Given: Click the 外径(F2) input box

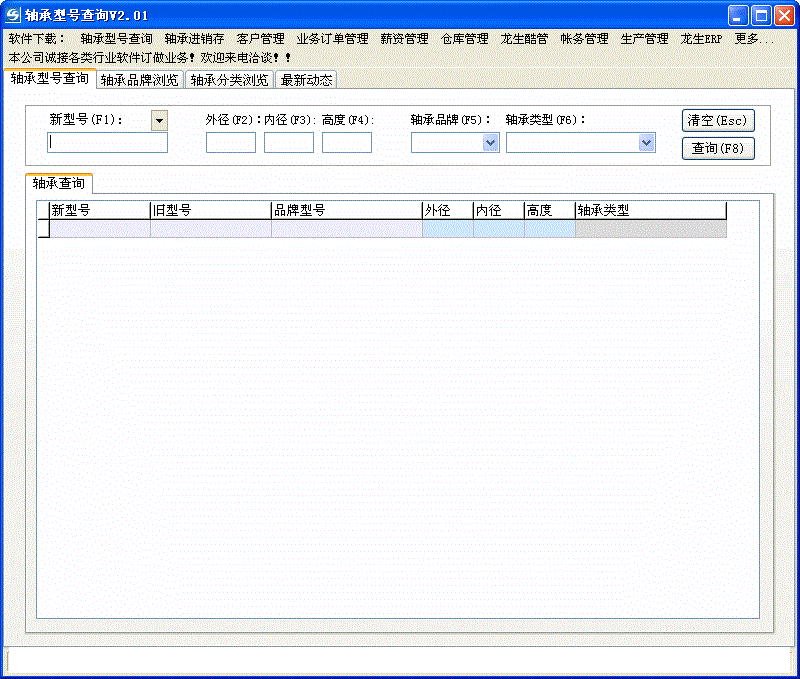Looking at the screenshot, I should point(231,142).
